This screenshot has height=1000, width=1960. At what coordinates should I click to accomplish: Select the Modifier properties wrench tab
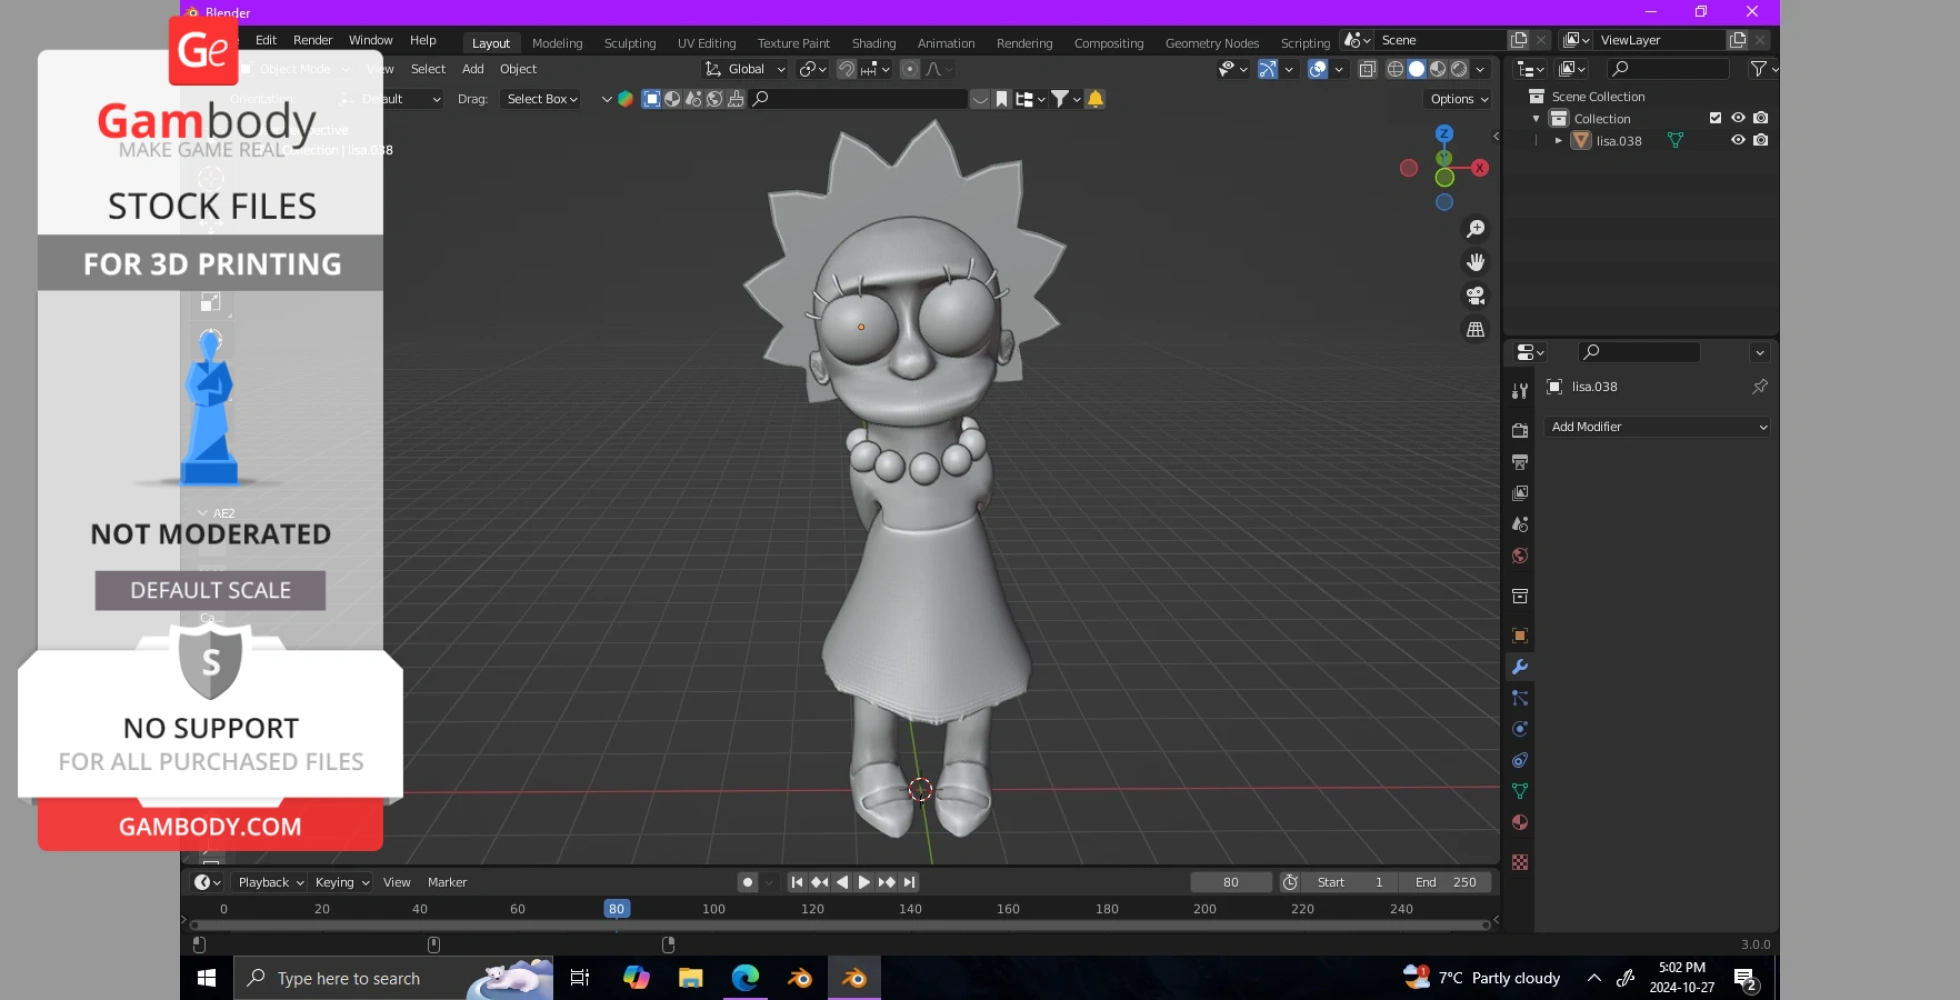pyautogui.click(x=1519, y=667)
